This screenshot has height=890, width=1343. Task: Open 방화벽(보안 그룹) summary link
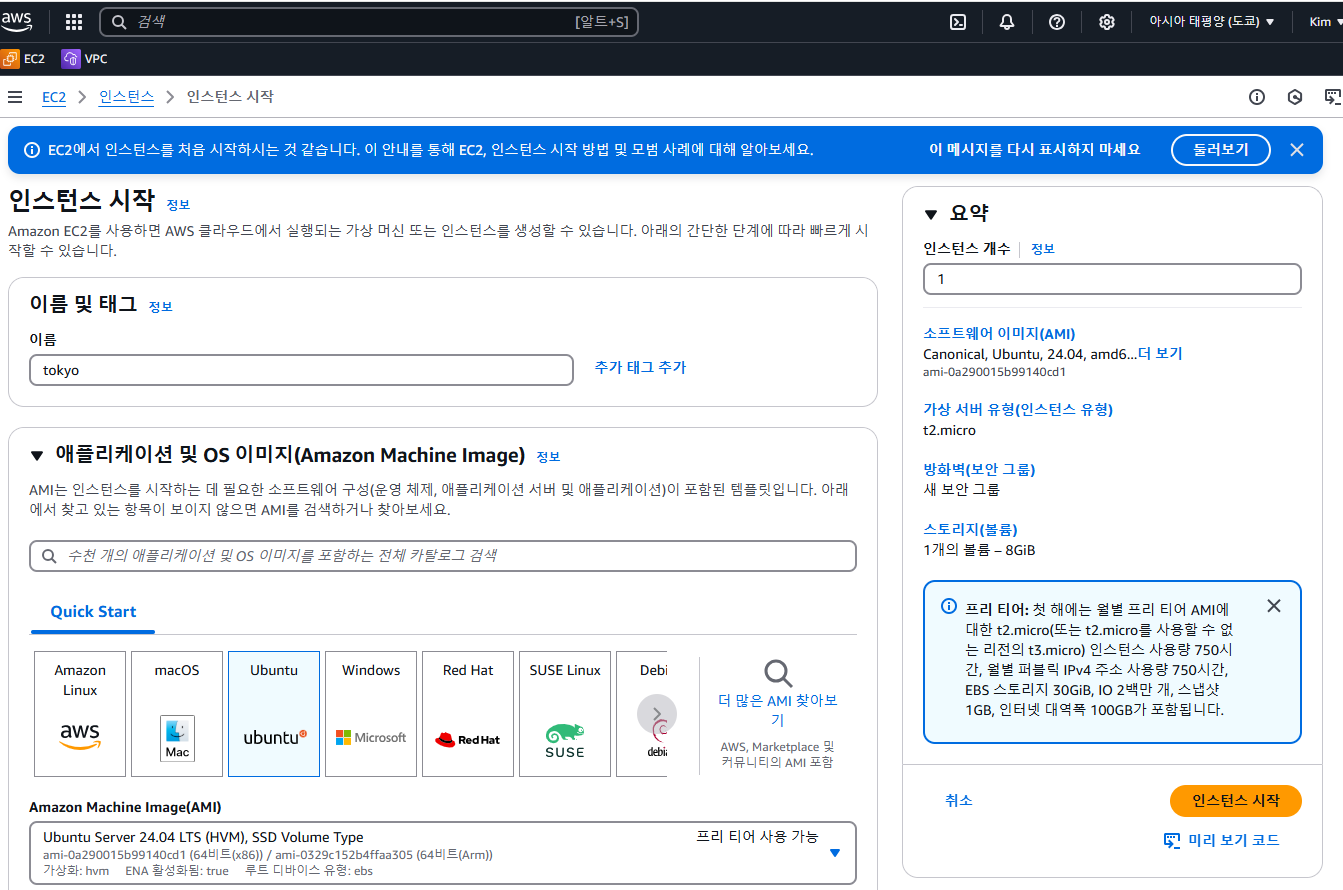tap(979, 469)
